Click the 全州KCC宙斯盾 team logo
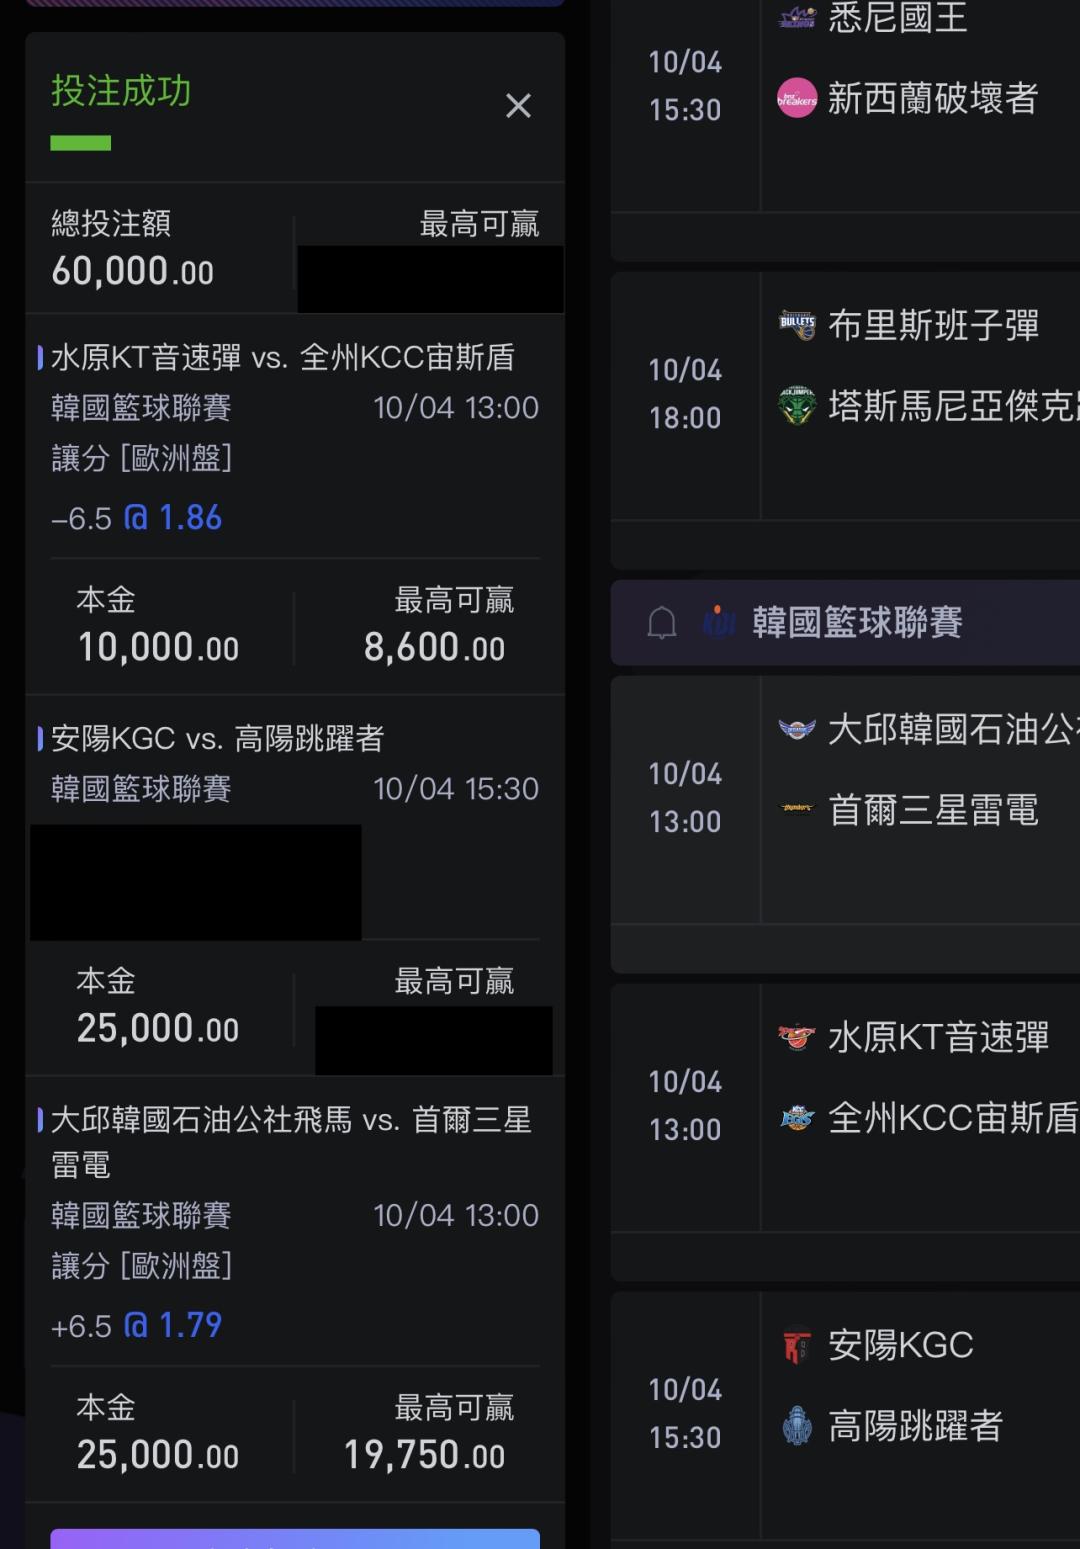Screen dimensions: 1080x1549 tap(797, 1117)
